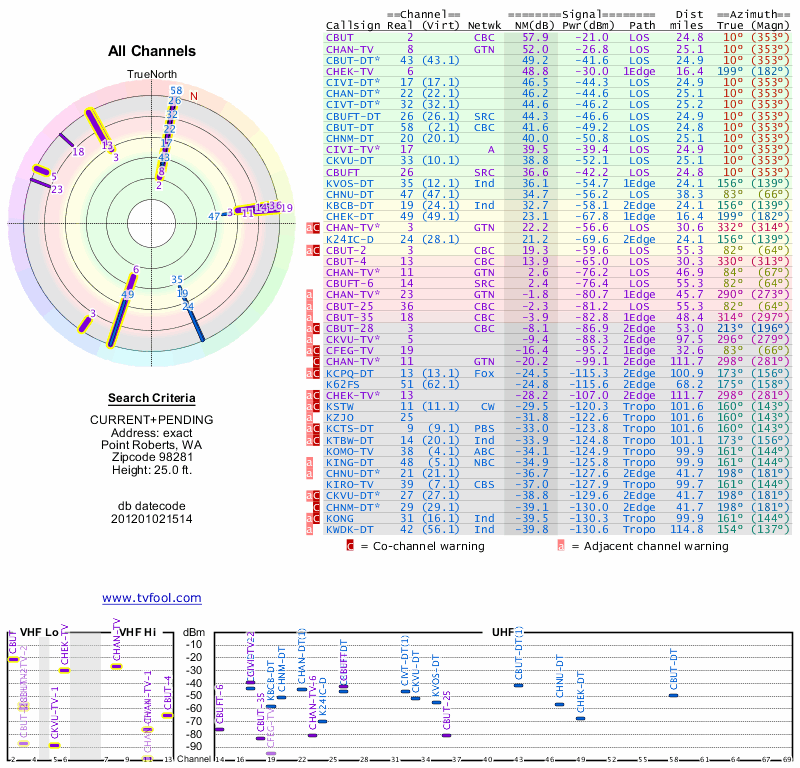Click the TrueNorth label above the radar
Screen dimensions: 800x768
[x=152, y=75]
